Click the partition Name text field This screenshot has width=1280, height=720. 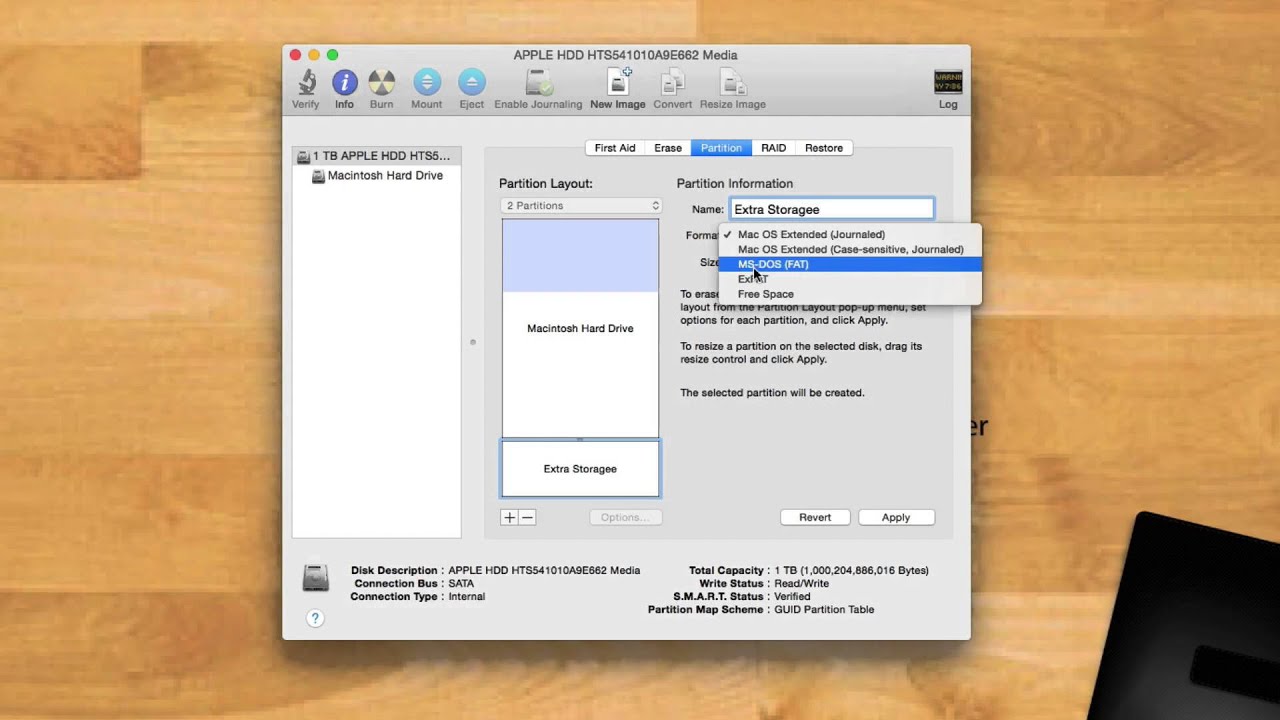pyautogui.click(x=832, y=209)
